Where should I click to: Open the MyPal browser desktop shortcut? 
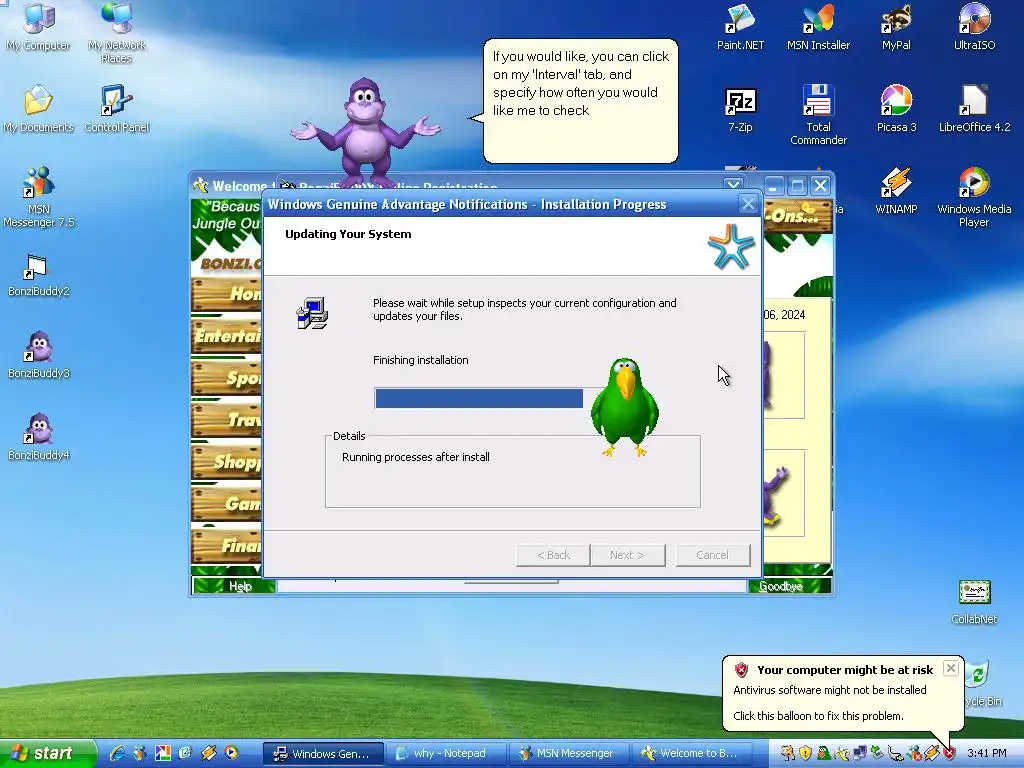click(896, 27)
